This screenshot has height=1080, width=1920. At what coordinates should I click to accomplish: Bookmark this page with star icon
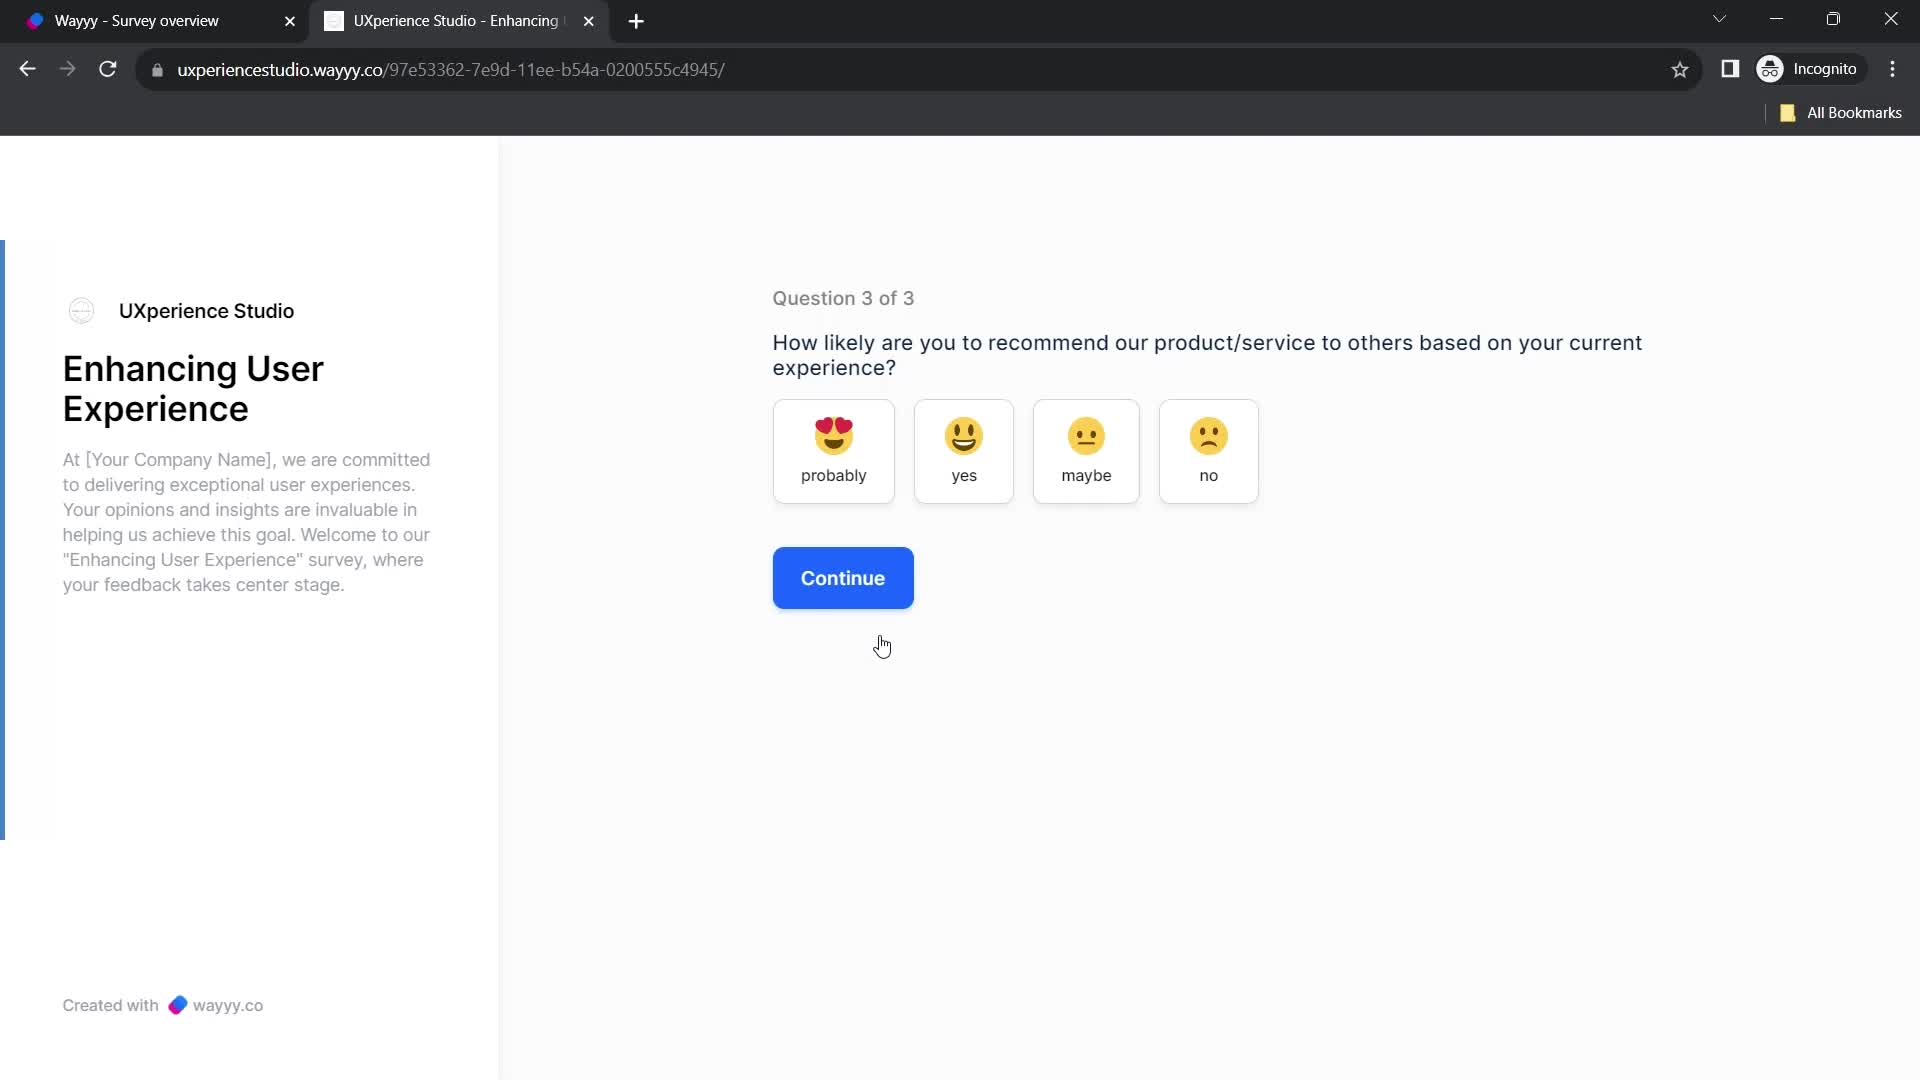pyautogui.click(x=1680, y=69)
